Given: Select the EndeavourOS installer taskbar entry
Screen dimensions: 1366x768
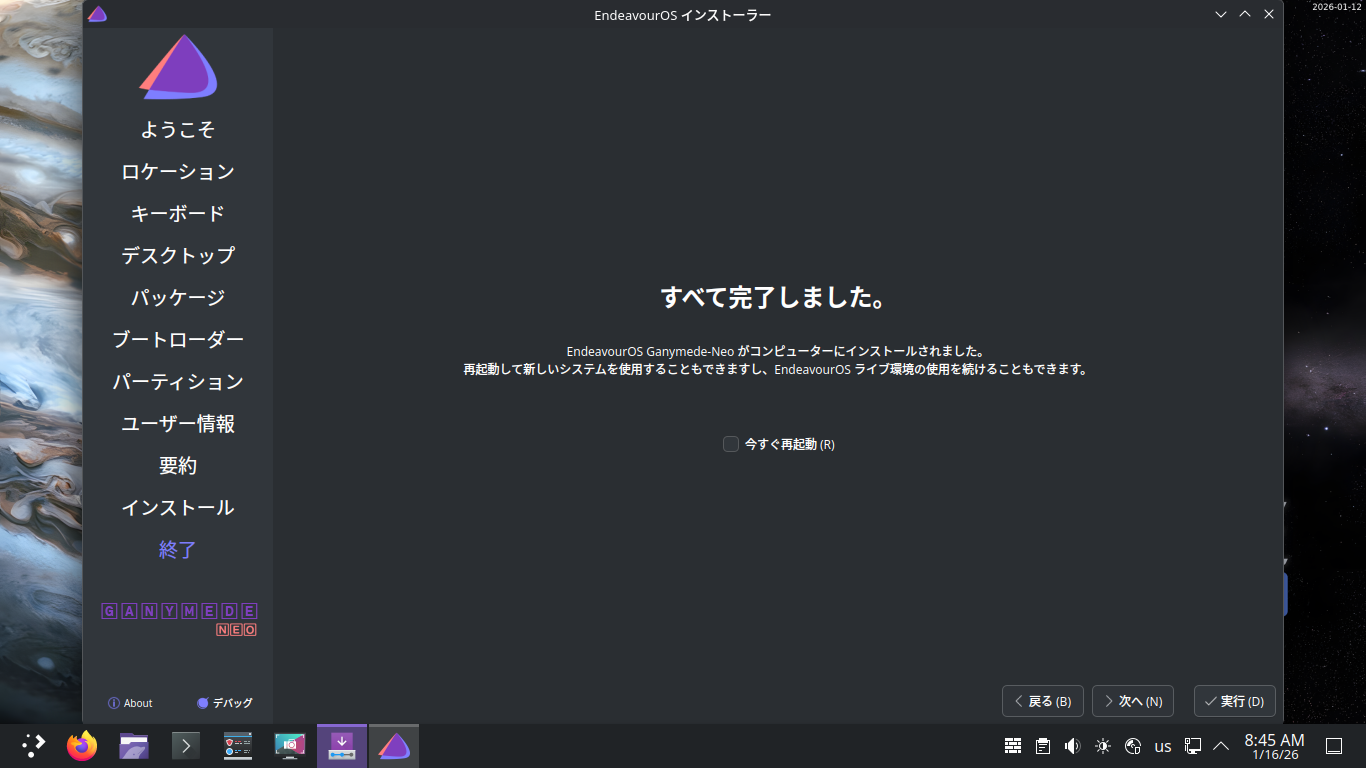Looking at the screenshot, I should point(394,745).
